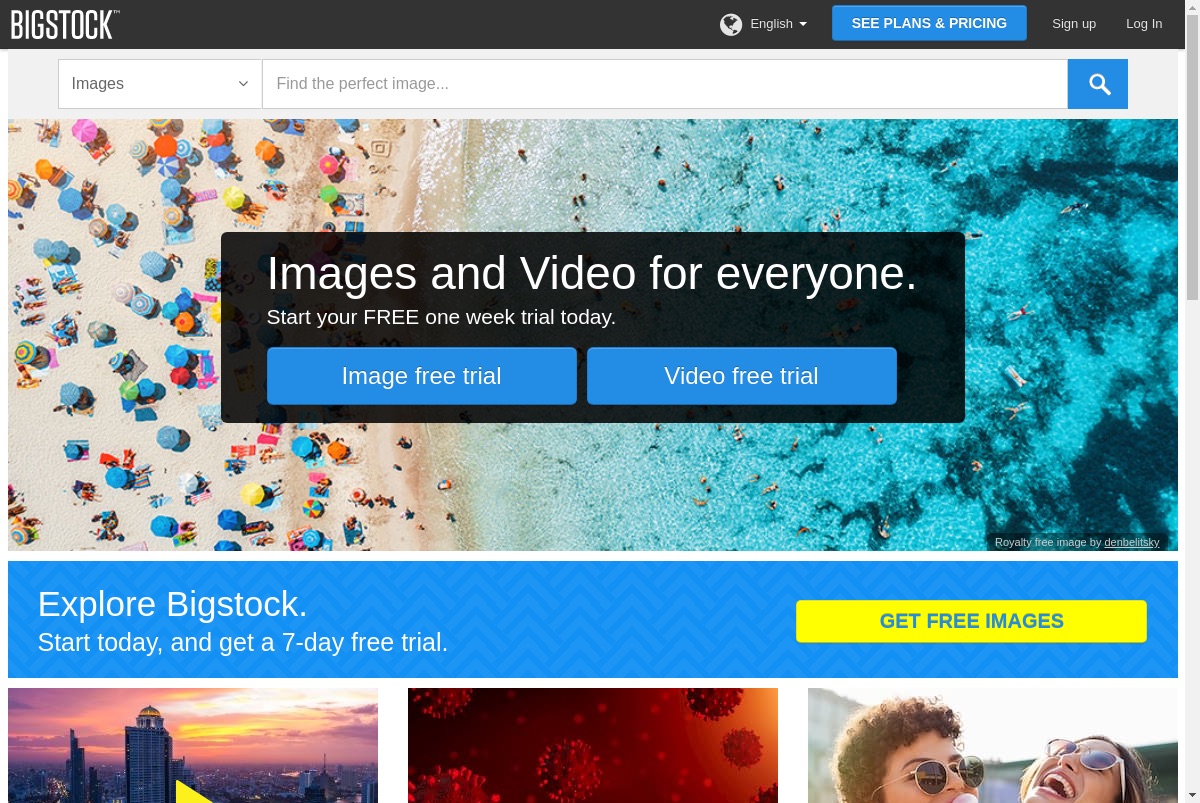The image size is (1200, 803).
Task: Open the Log In link
Action: tap(1144, 24)
